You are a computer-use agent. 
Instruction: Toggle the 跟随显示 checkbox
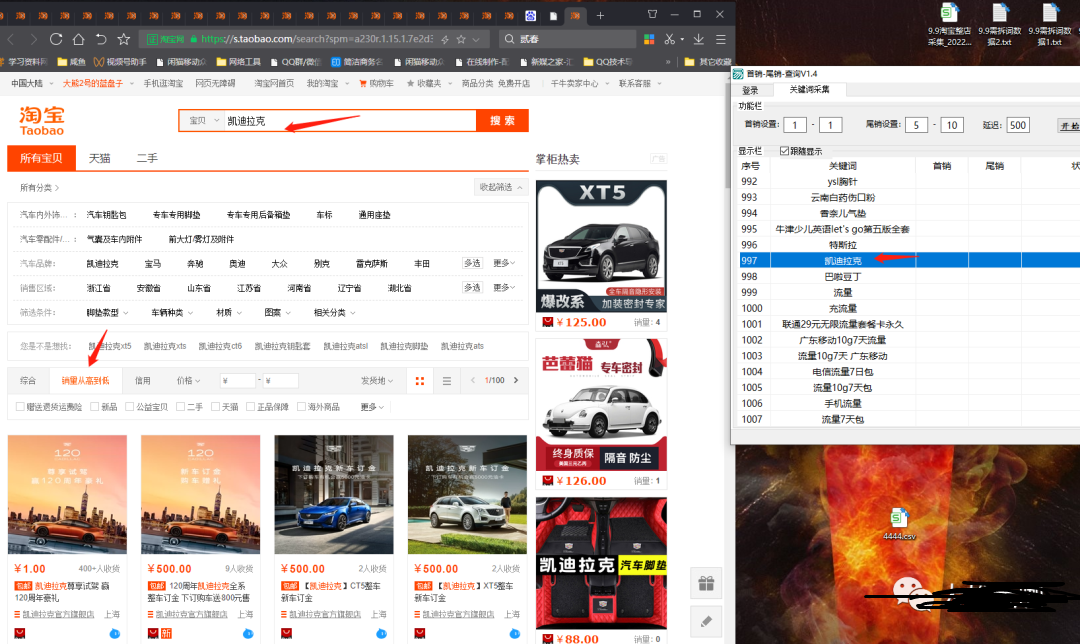(785, 151)
